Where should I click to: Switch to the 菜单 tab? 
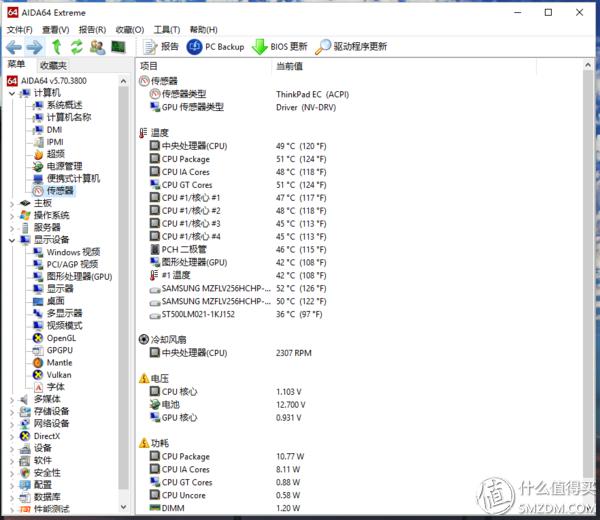click(16, 64)
